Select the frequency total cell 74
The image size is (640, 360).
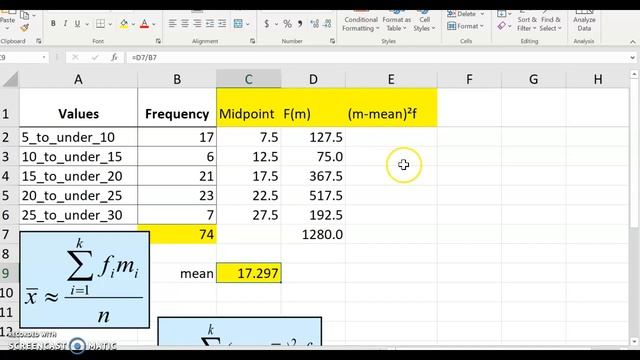pyautogui.click(x=177, y=234)
